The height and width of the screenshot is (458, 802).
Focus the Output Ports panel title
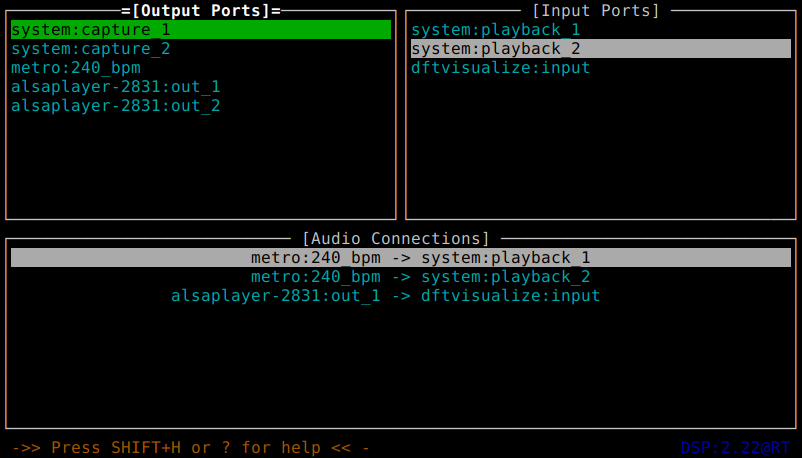click(201, 11)
